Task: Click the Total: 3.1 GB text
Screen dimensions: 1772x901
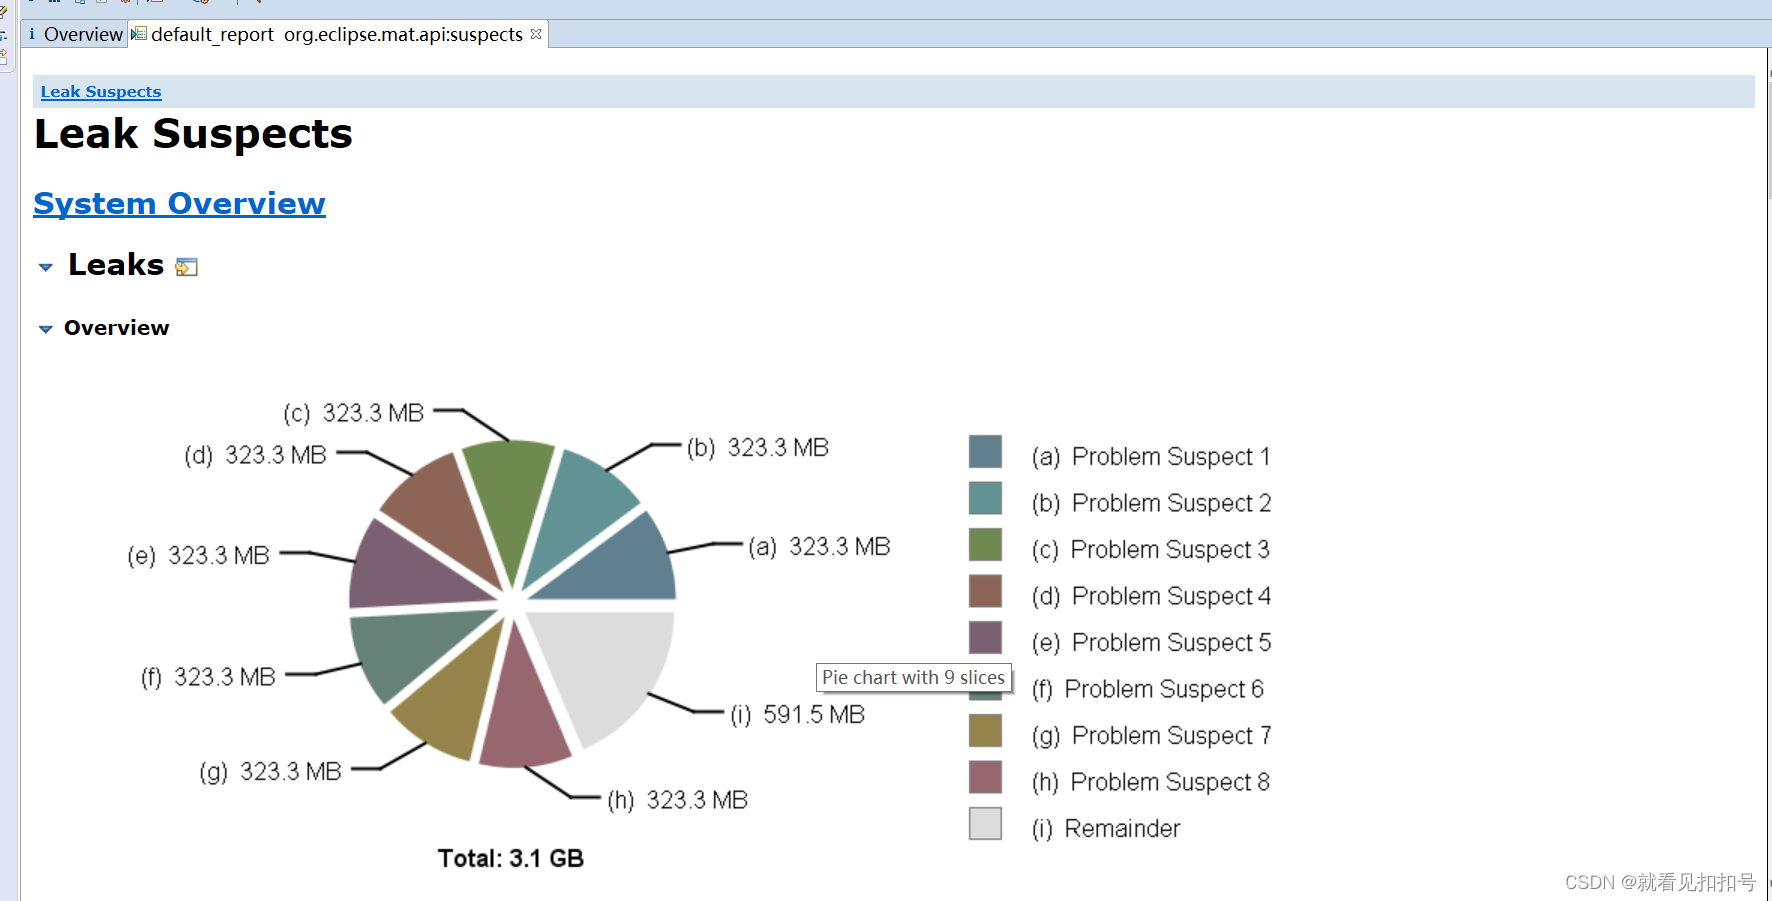Action: click(511, 859)
